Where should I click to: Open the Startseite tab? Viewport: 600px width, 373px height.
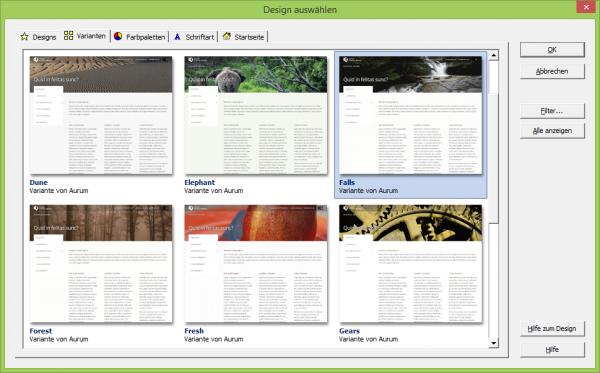coord(243,37)
